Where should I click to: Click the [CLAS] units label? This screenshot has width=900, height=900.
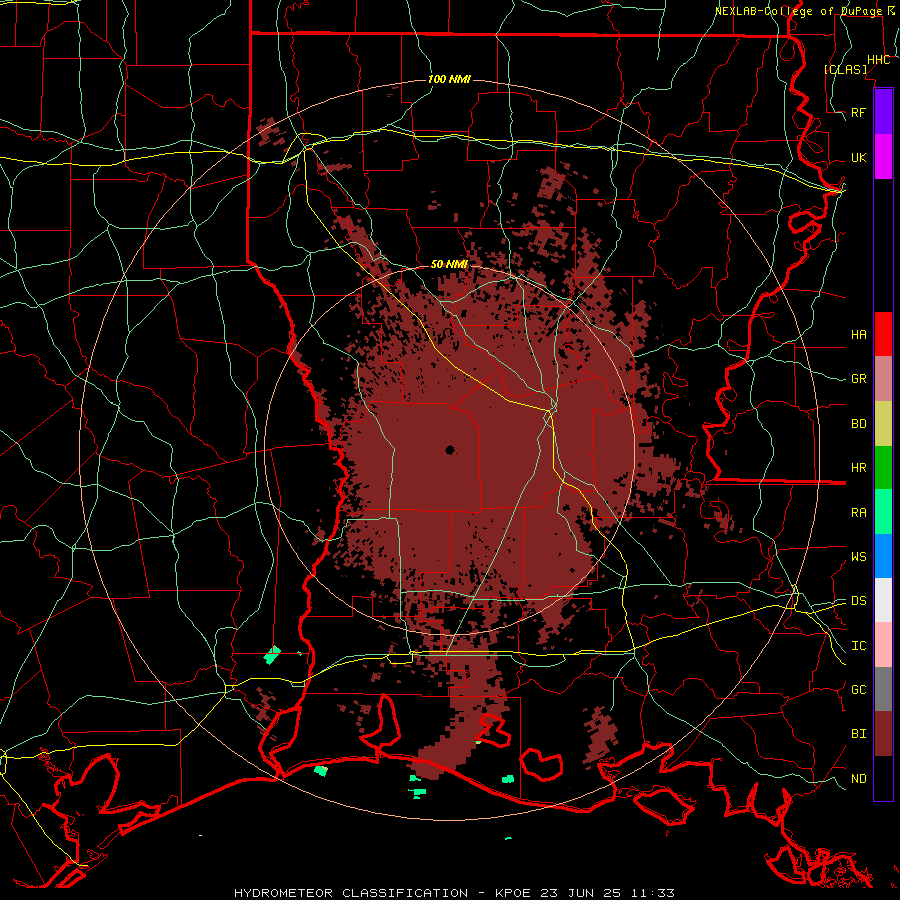pyautogui.click(x=846, y=69)
